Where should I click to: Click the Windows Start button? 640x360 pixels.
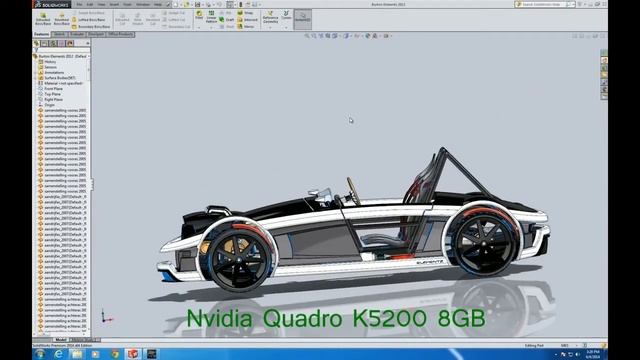pos(40,354)
